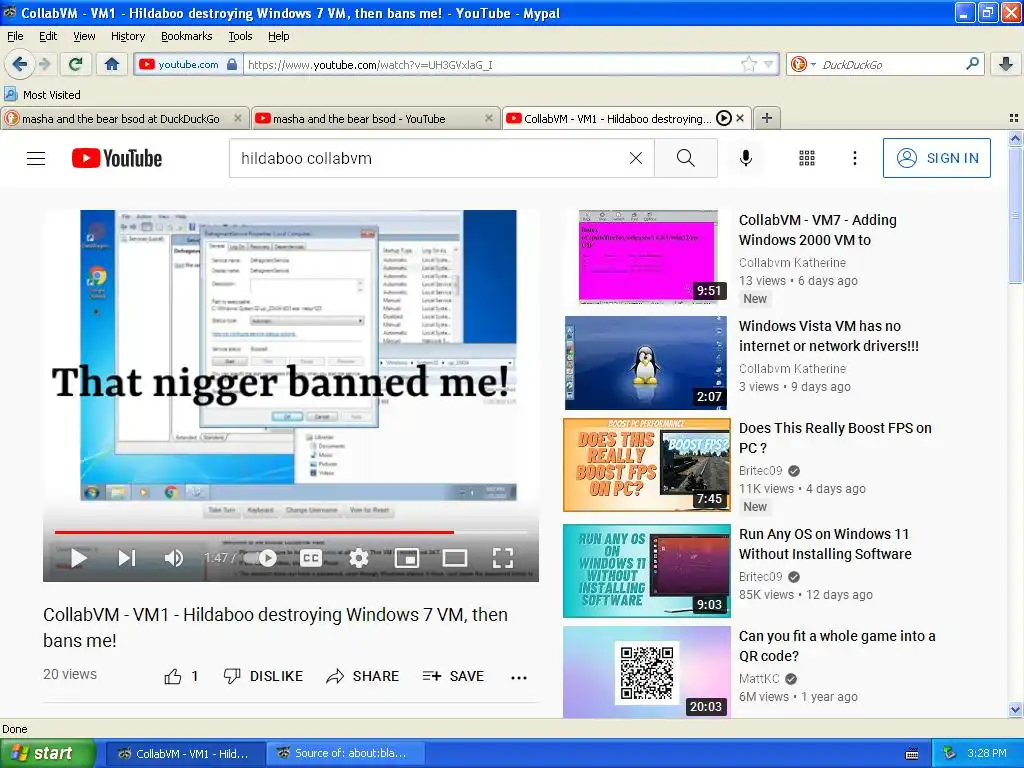
Task: Open the URL history dropdown arrow
Action: tap(769, 64)
